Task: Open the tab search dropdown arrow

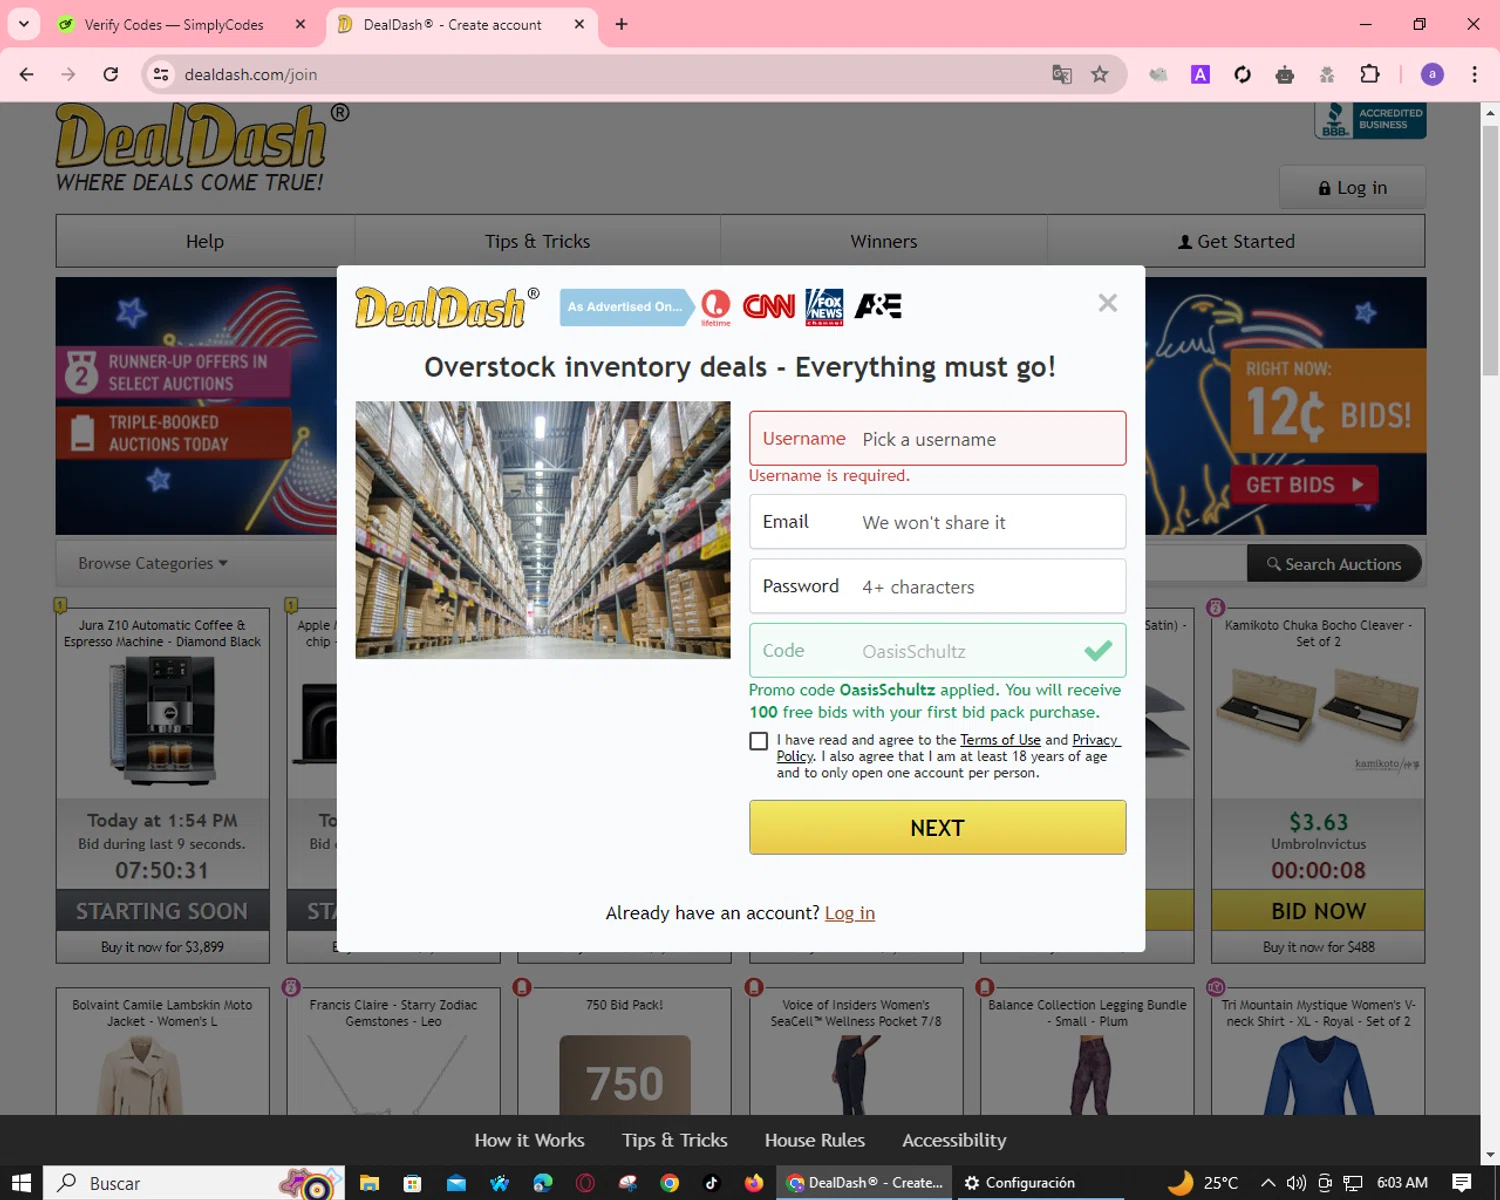Action: (23, 24)
